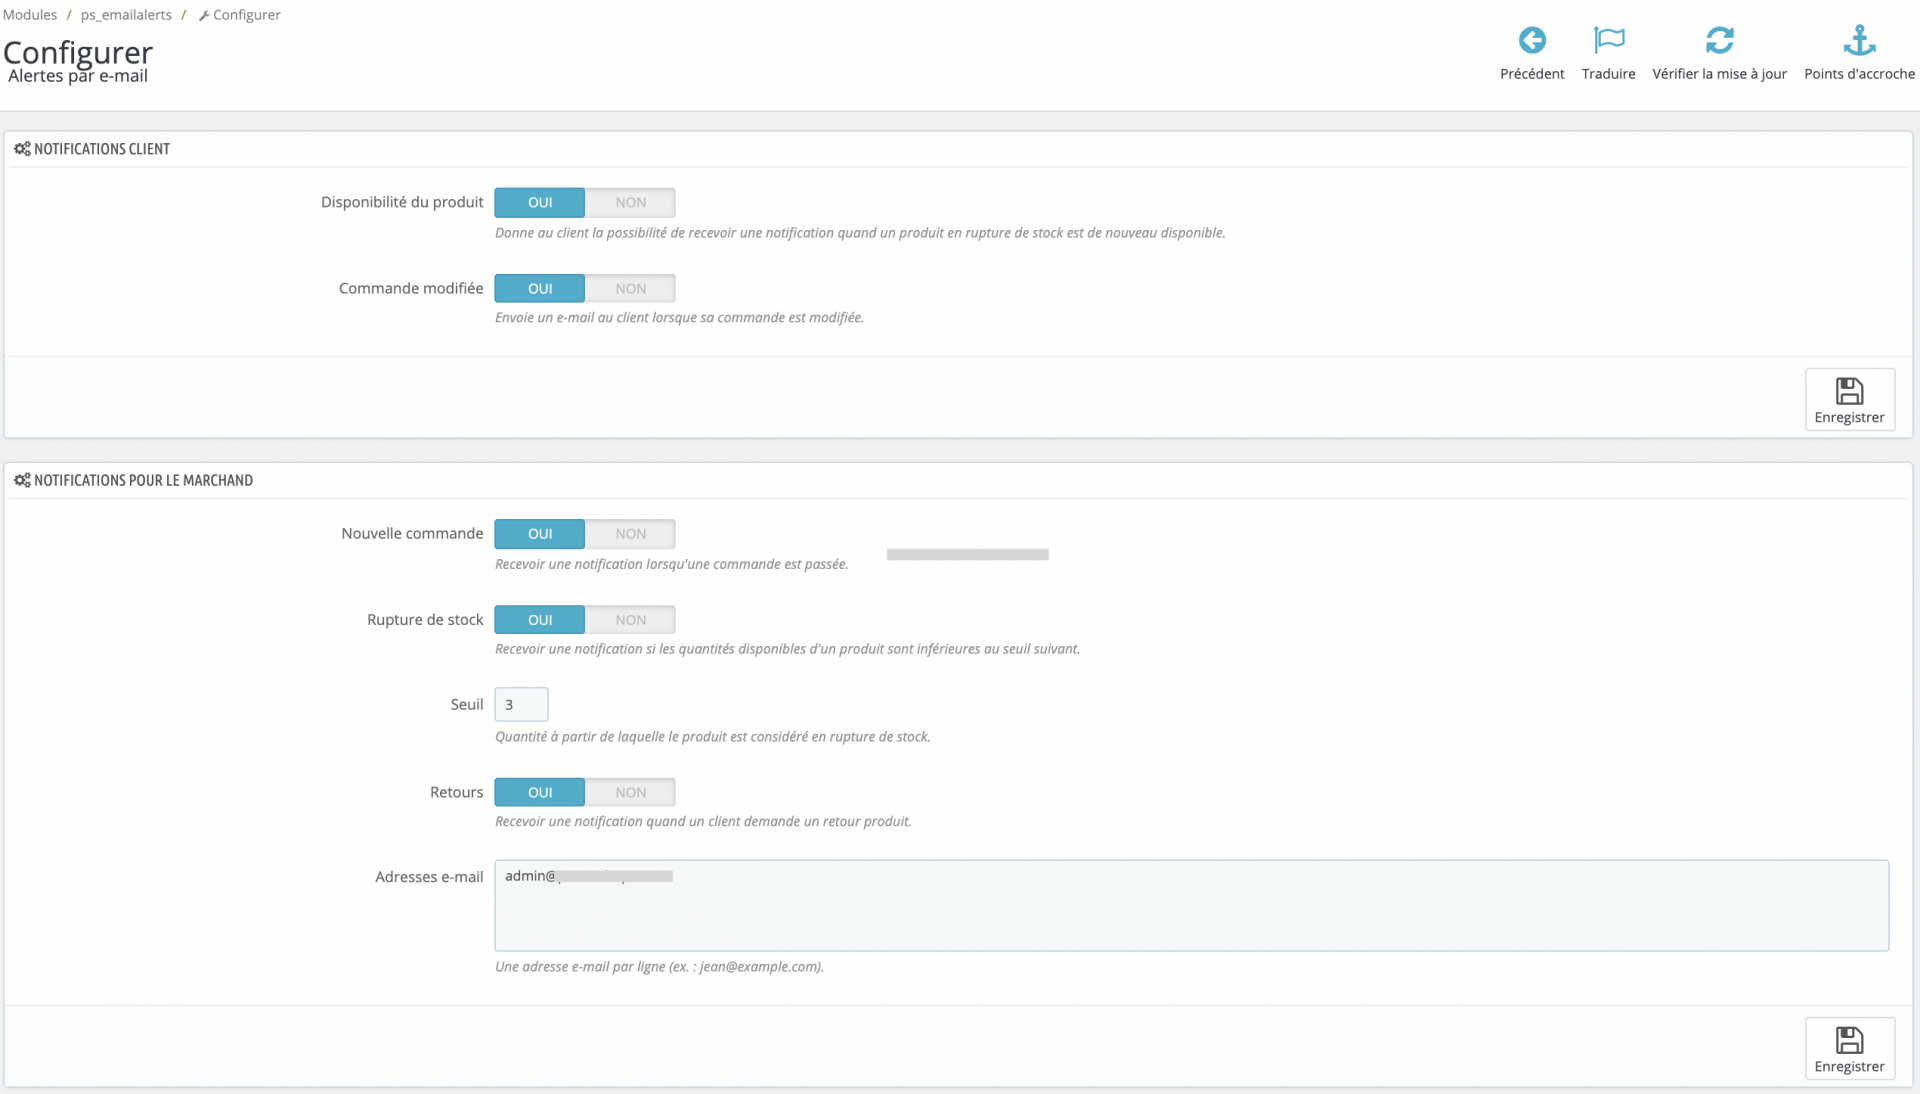Click the 'Notifications client' section heading
This screenshot has height=1094, width=1920.
[102, 149]
